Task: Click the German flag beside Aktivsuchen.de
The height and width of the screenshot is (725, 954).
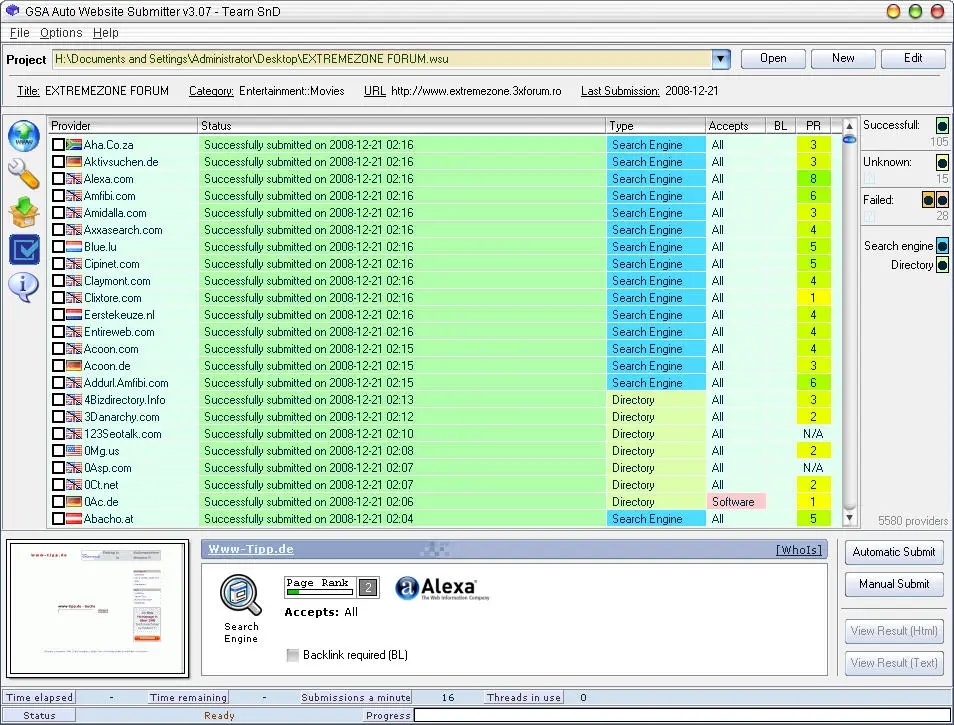Action: coord(74,162)
